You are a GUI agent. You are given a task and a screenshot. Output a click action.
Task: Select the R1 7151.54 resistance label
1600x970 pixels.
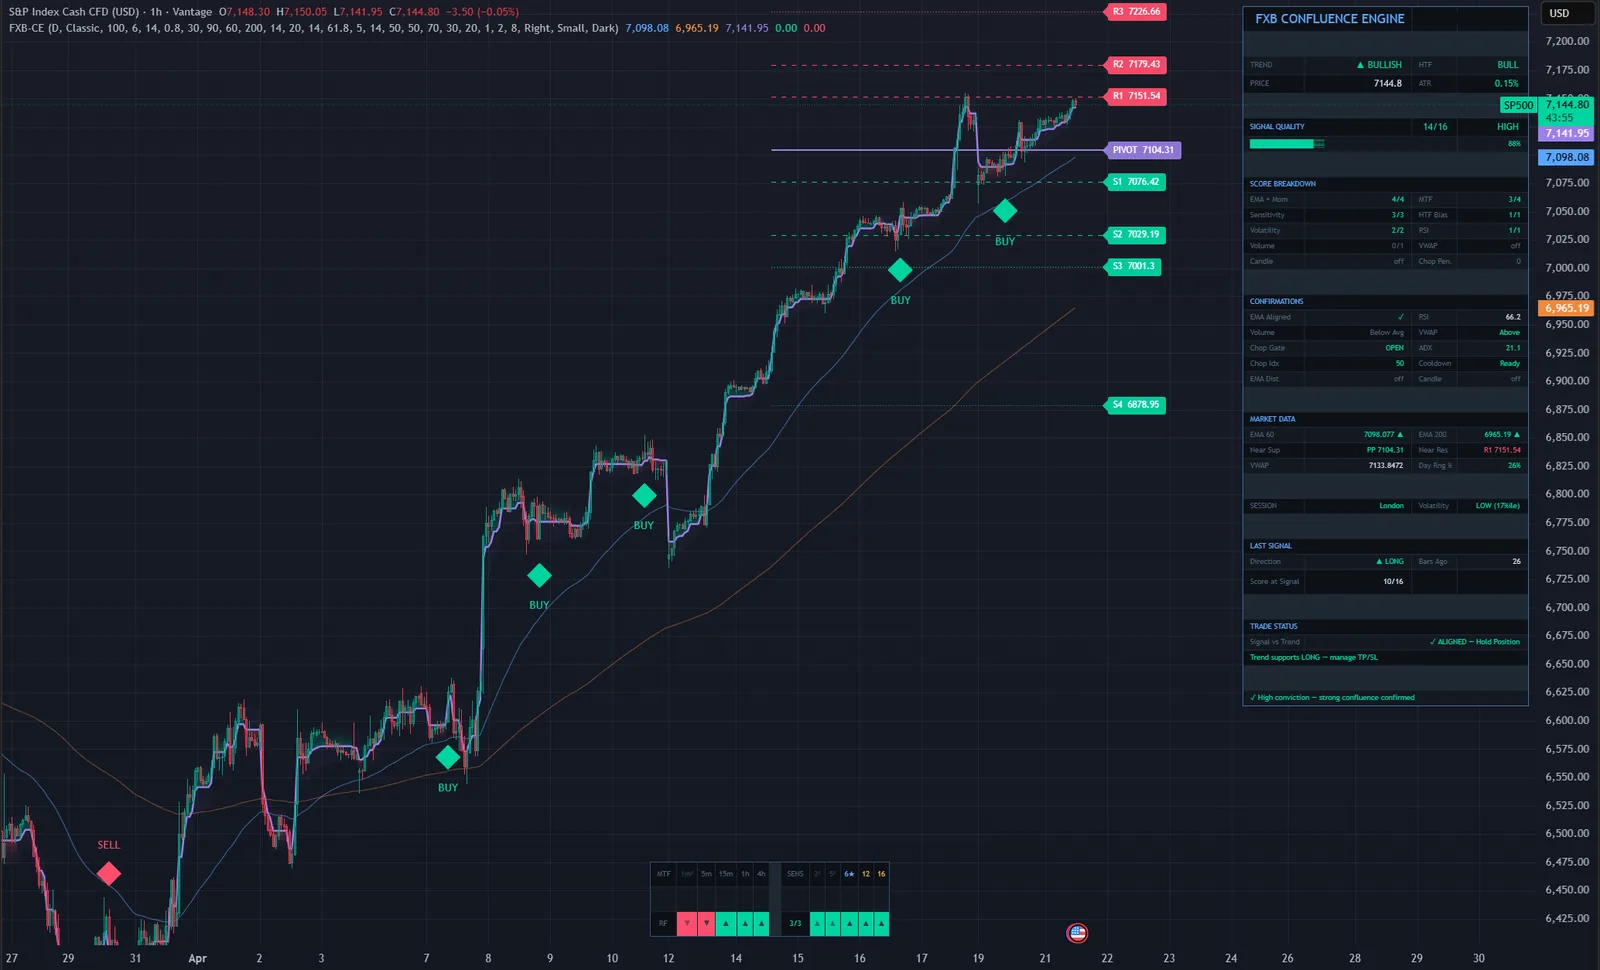tap(1136, 96)
